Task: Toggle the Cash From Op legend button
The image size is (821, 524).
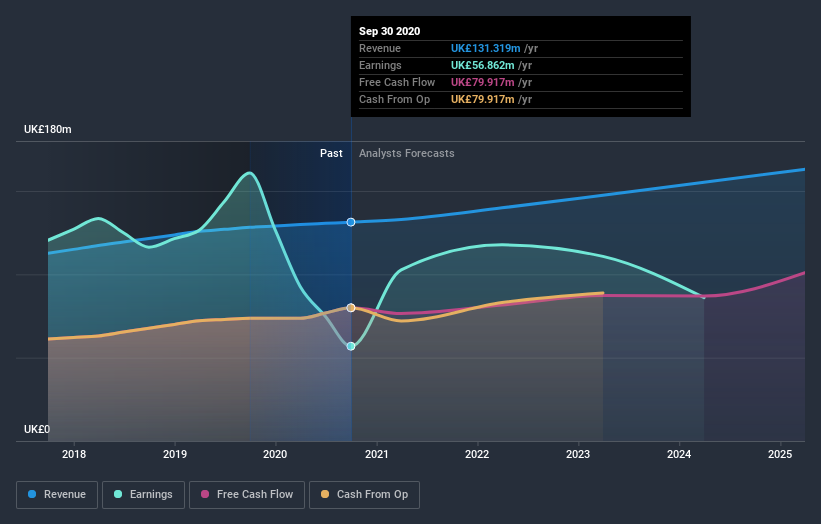Action: click(364, 495)
